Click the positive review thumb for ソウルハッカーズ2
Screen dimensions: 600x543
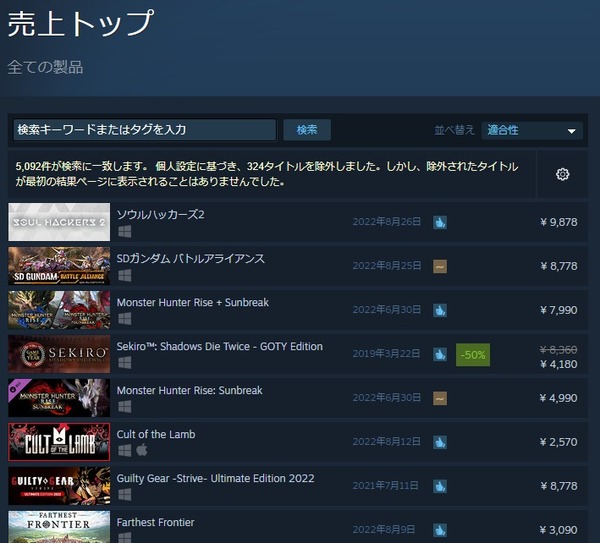440,222
